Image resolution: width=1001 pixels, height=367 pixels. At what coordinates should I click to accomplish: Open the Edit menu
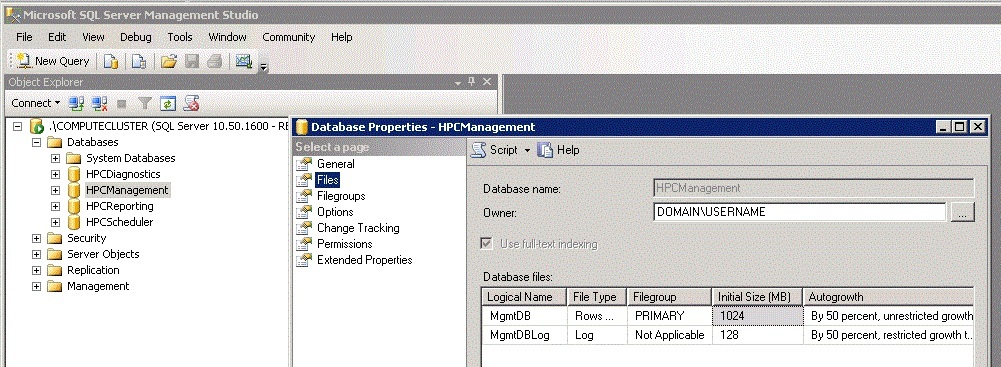click(57, 37)
